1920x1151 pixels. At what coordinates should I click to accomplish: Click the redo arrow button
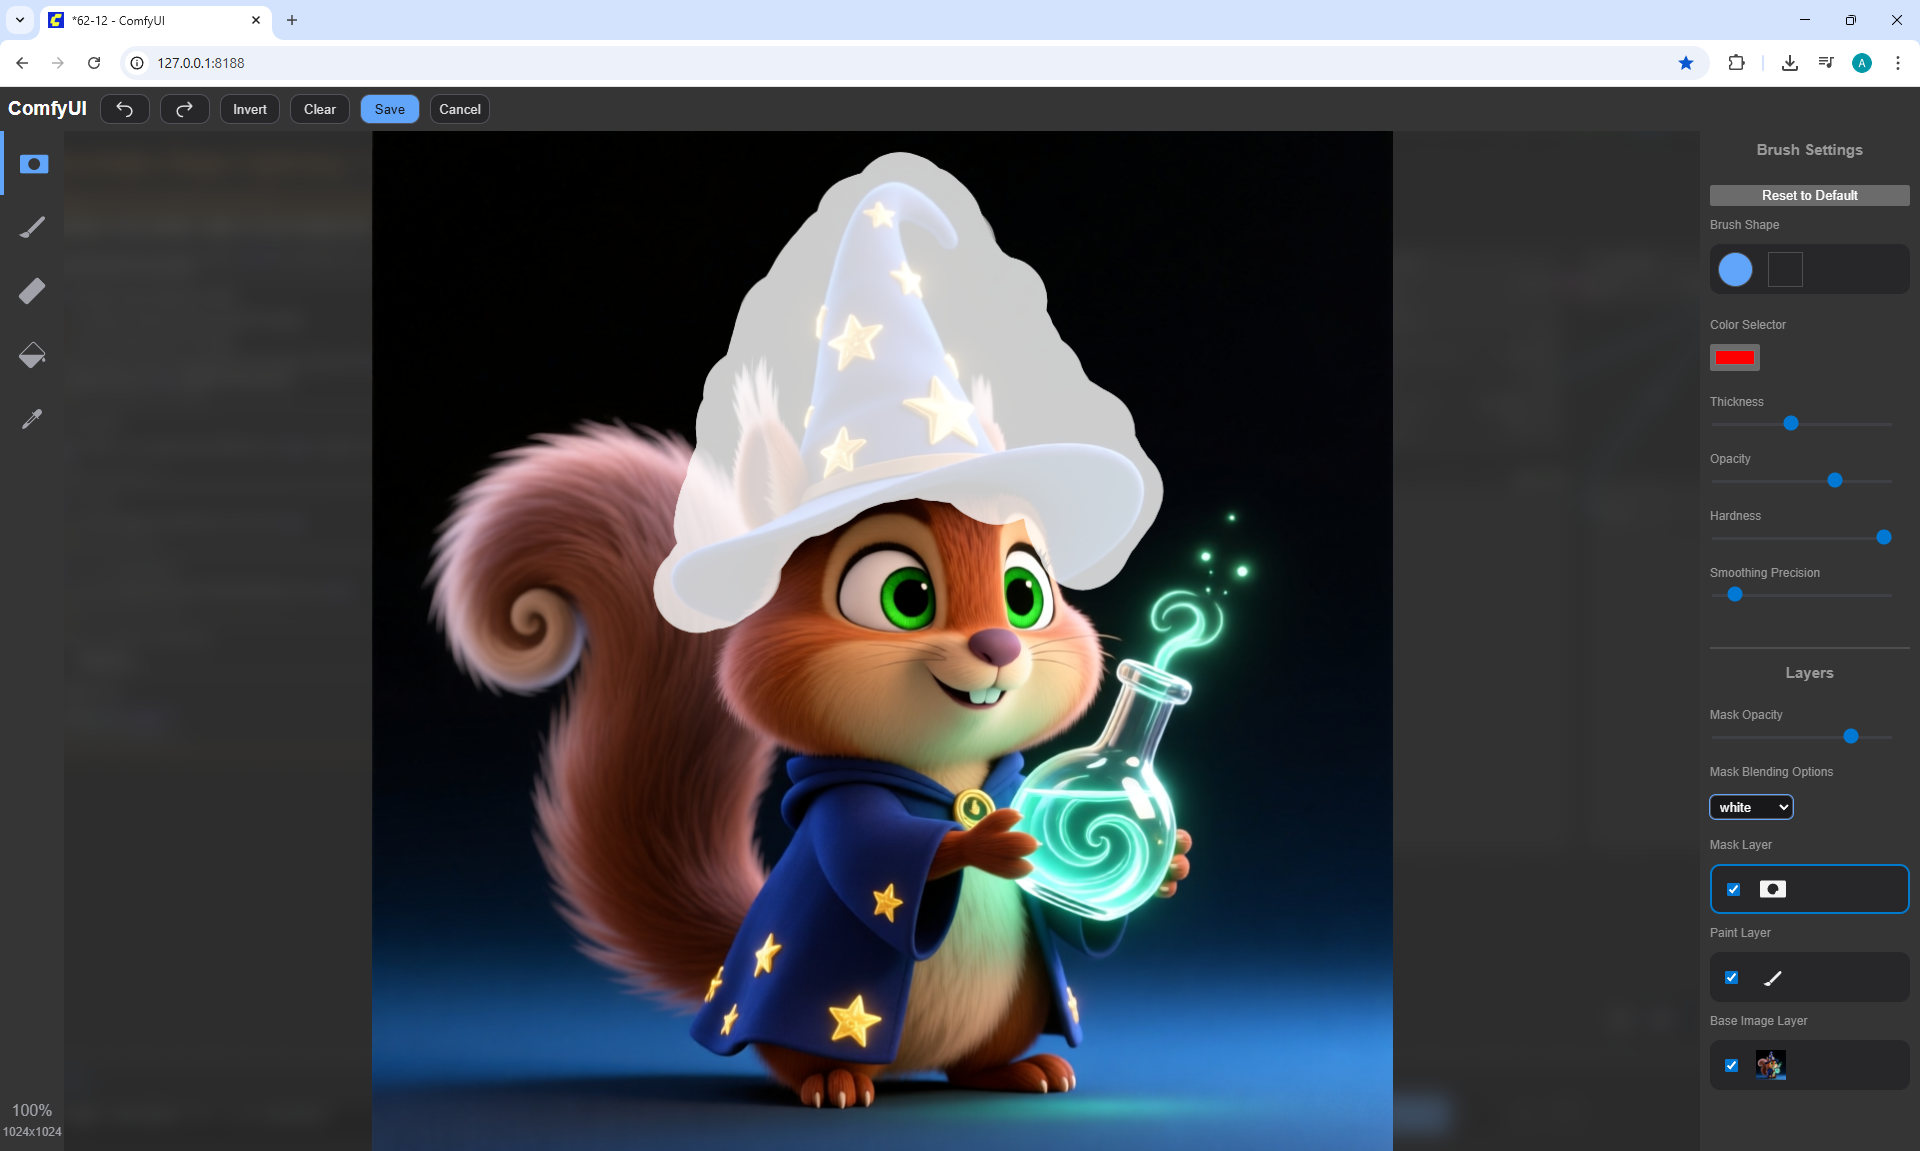[x=184, y=109]
